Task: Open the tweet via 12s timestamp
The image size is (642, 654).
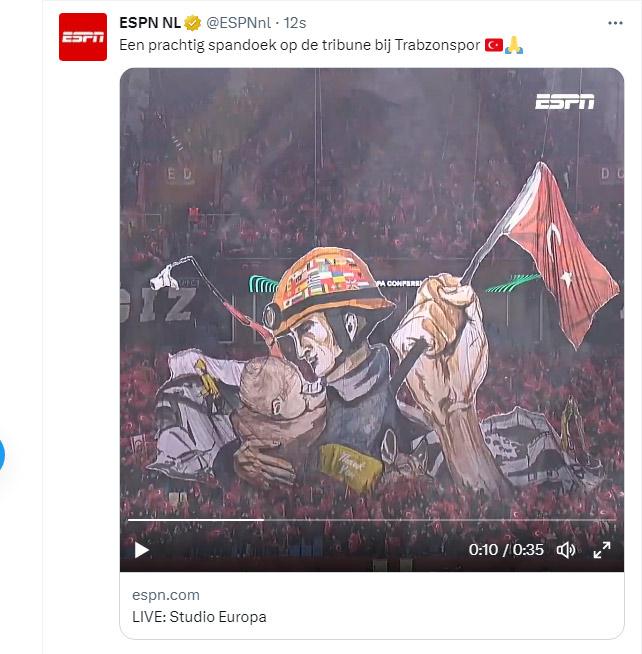Action: pos(295,23)
